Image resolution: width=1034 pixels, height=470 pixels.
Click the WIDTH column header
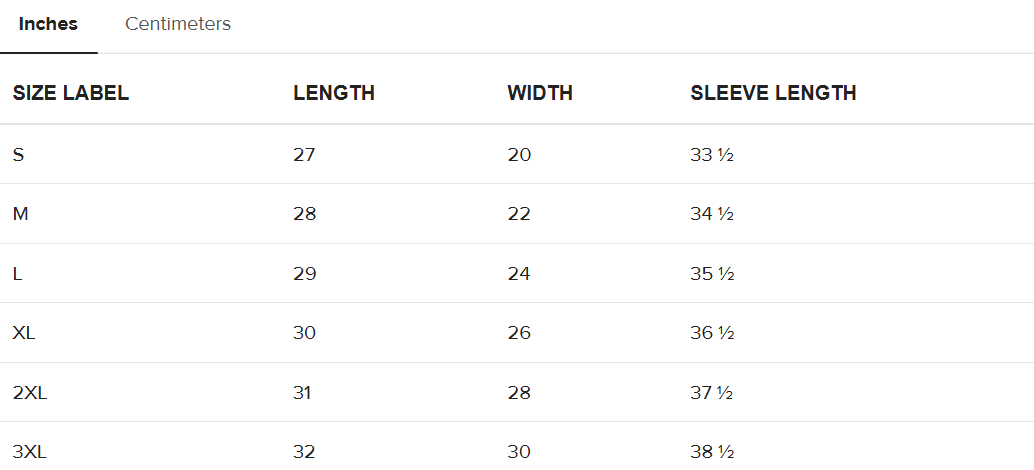pos(540,93)
